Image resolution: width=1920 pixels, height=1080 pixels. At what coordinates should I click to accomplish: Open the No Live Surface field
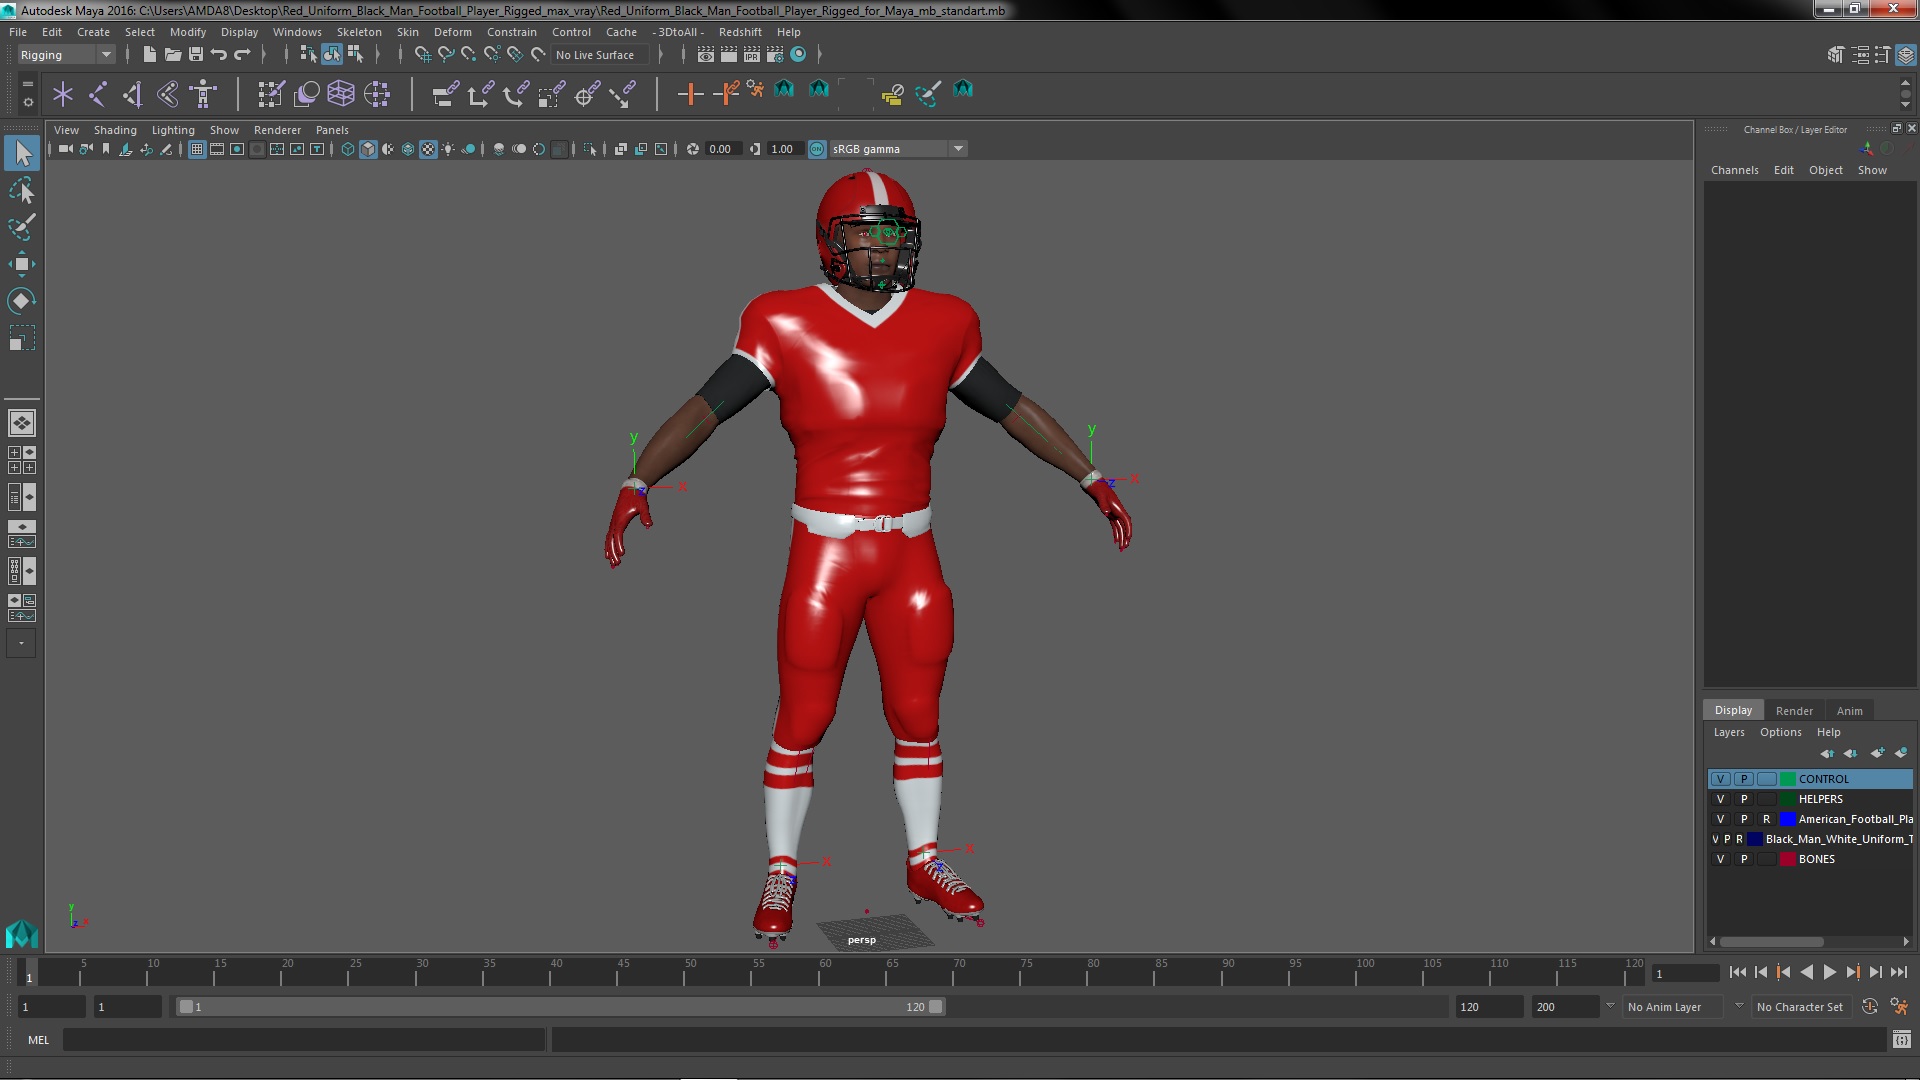(600, 55)
